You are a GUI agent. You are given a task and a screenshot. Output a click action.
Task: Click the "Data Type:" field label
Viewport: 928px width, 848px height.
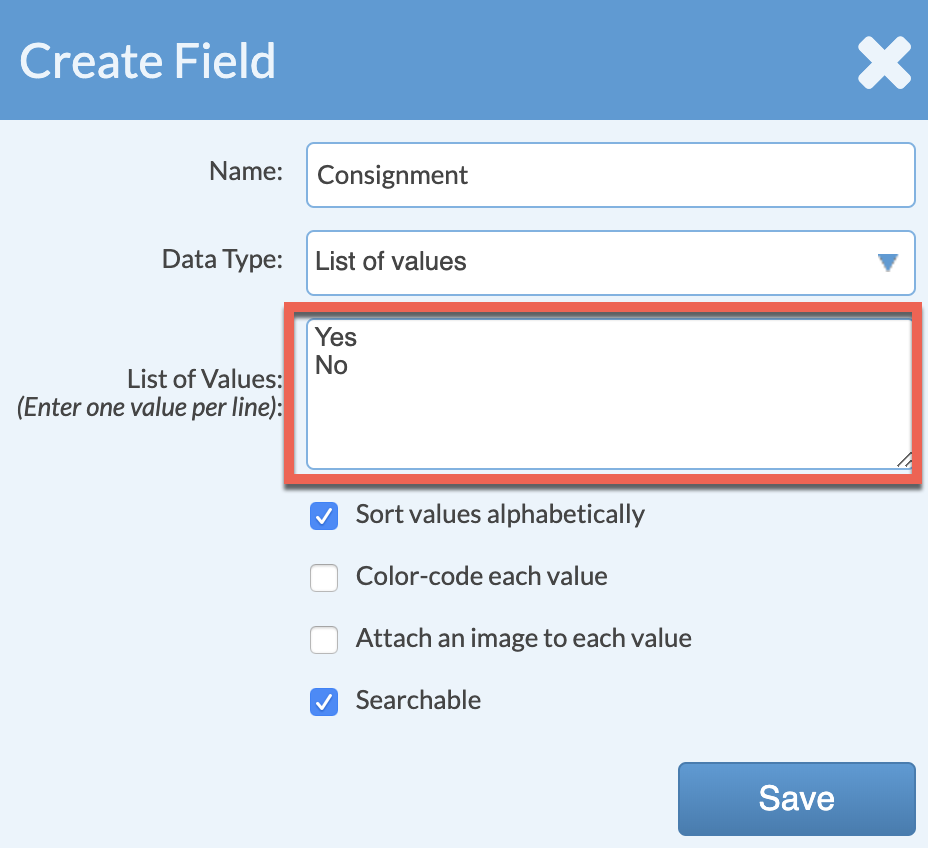coord(222,260)
